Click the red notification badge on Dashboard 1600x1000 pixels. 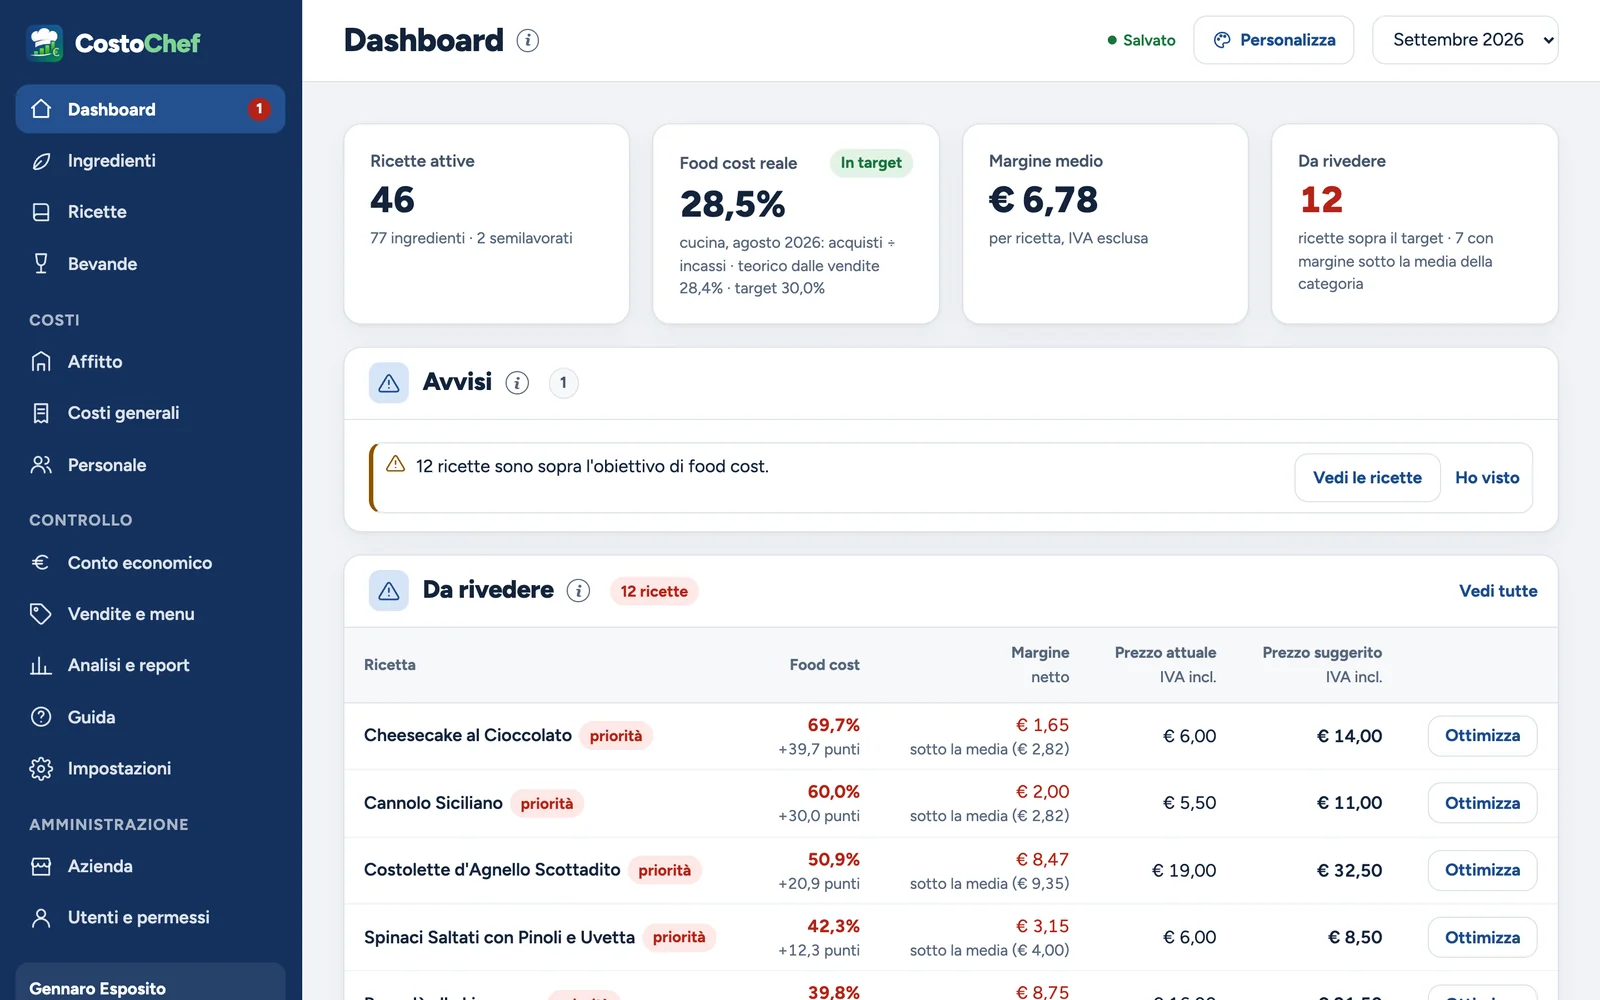click(x=259, y=109)
